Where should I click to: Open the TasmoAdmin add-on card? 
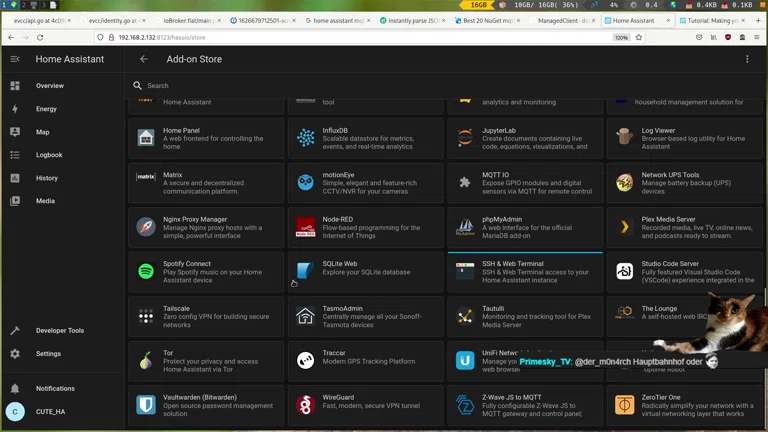pos(365,316)
